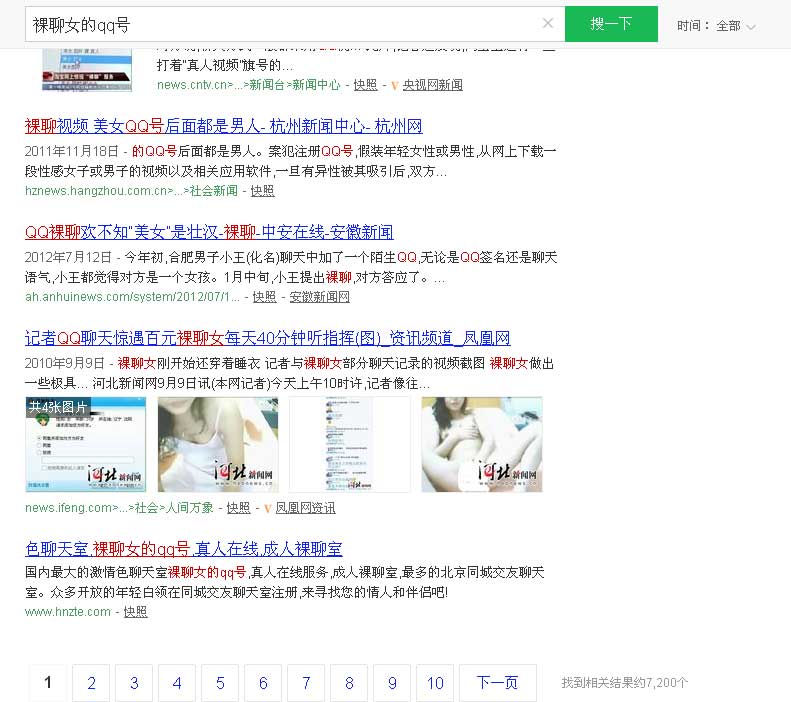The width and height of the screenshot is (791, 702).
Task: Open the 色聊天室 result title link
Action: click(x=184, y=549)
